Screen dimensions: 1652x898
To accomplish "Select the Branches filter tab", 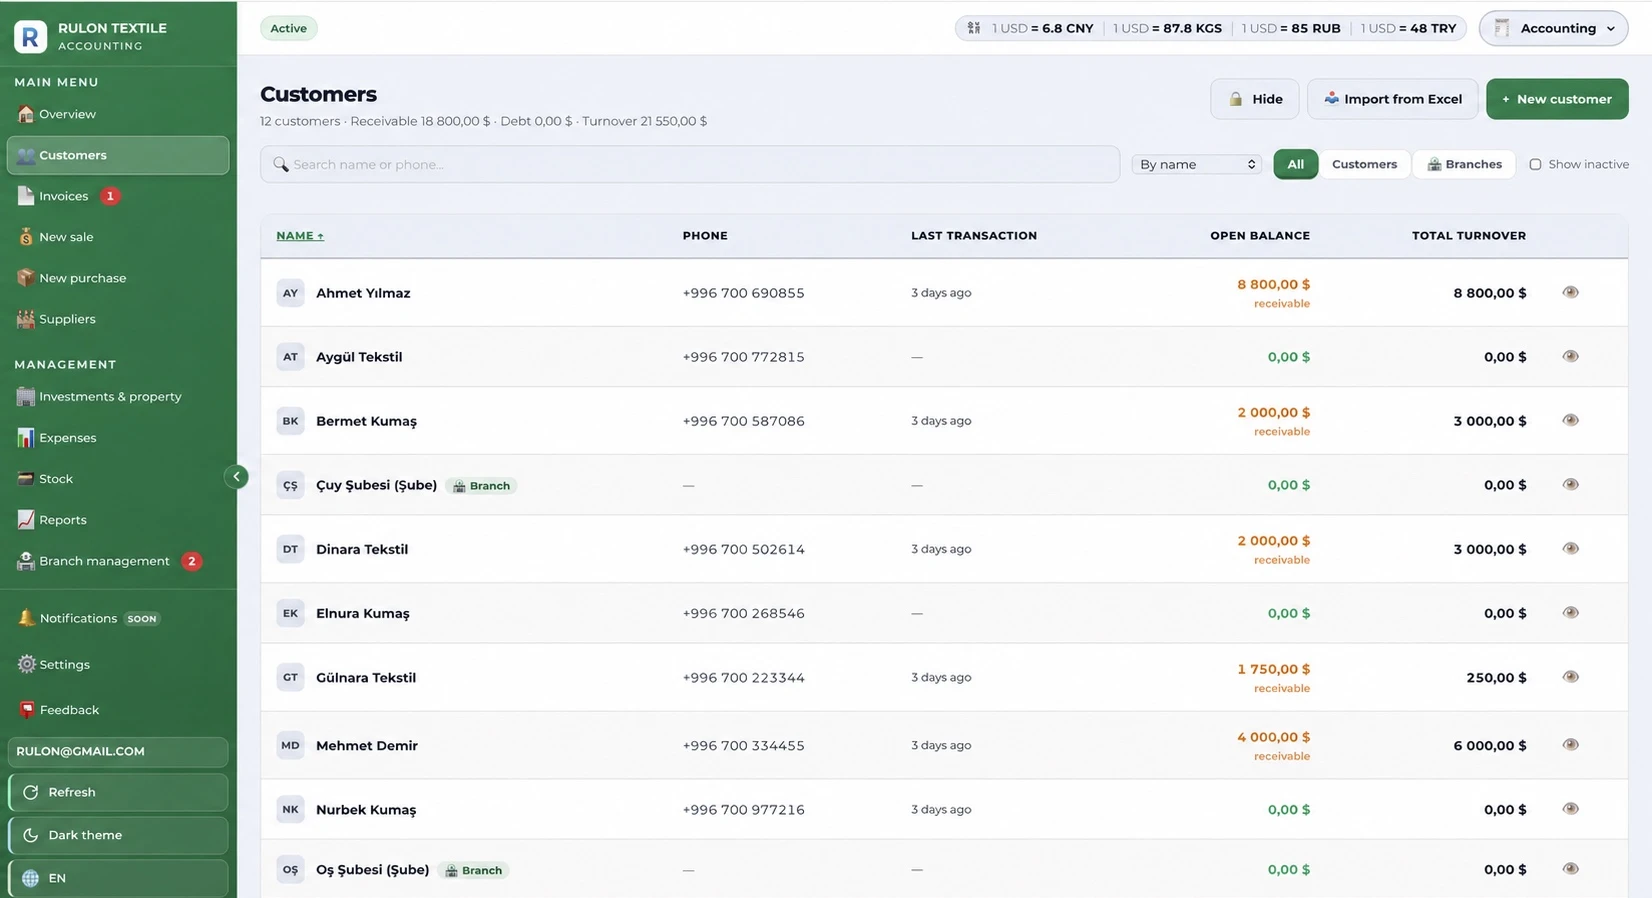I will point(1464,164).
